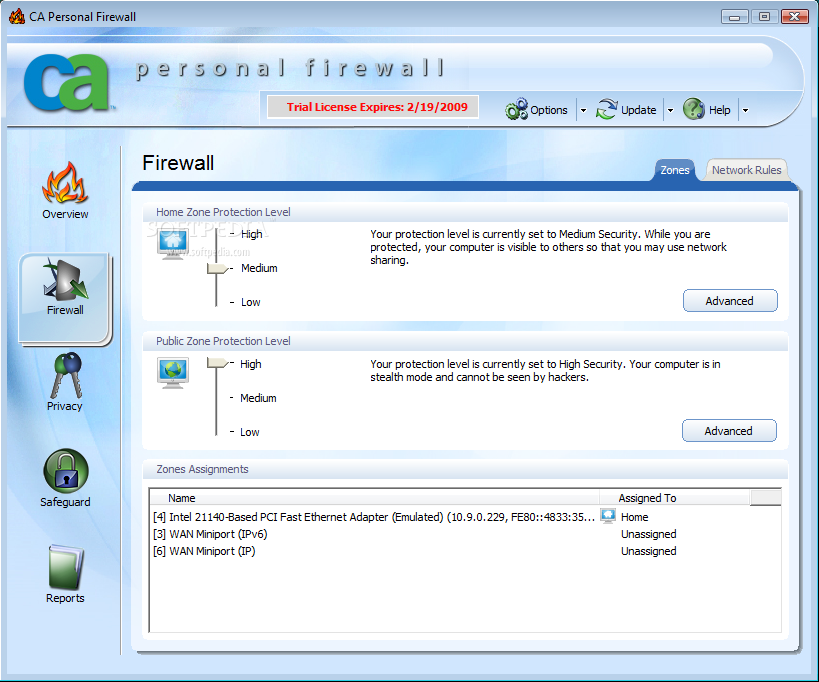Set Public Zone protection to Medium
The image size is (819, 682).
[x=258, y=398]
